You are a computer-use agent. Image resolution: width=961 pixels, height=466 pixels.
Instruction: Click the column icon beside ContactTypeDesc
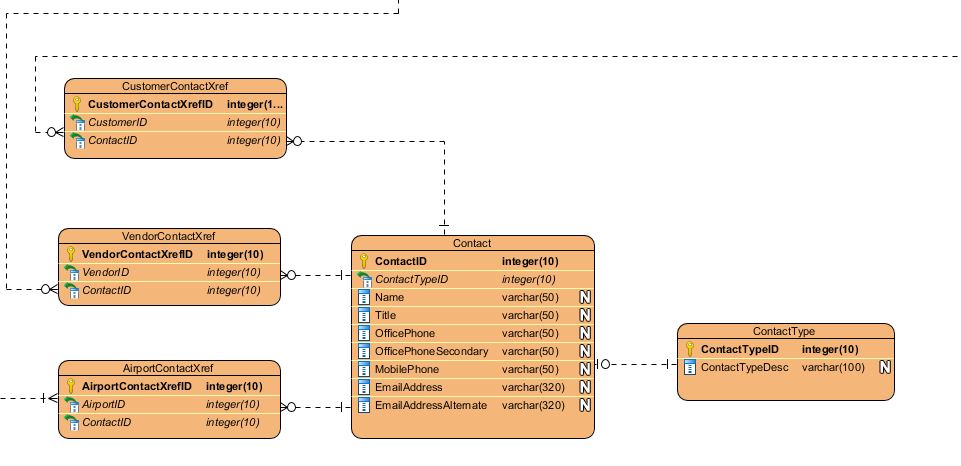(x=690, y=367)
